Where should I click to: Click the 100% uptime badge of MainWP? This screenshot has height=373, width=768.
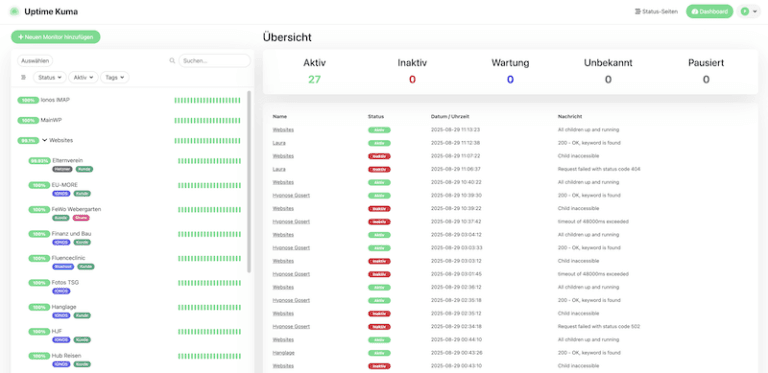(28, 120)
